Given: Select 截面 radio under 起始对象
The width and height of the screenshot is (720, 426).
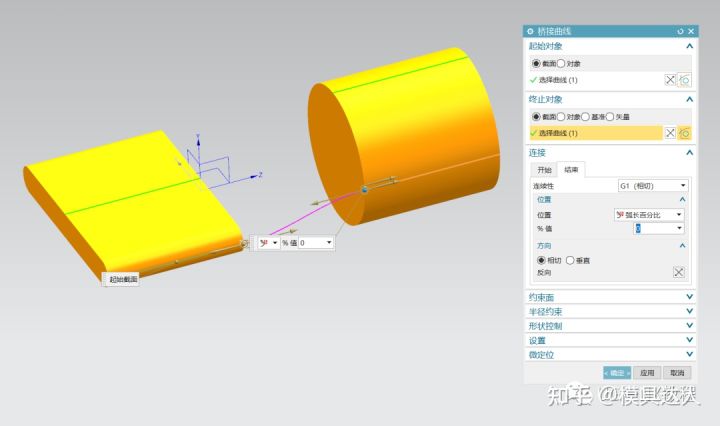Looking at the screenshot, I should (x=536, y=63).
